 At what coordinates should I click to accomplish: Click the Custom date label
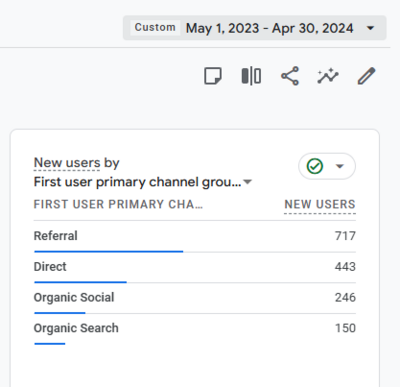click(x=155, y=27)
